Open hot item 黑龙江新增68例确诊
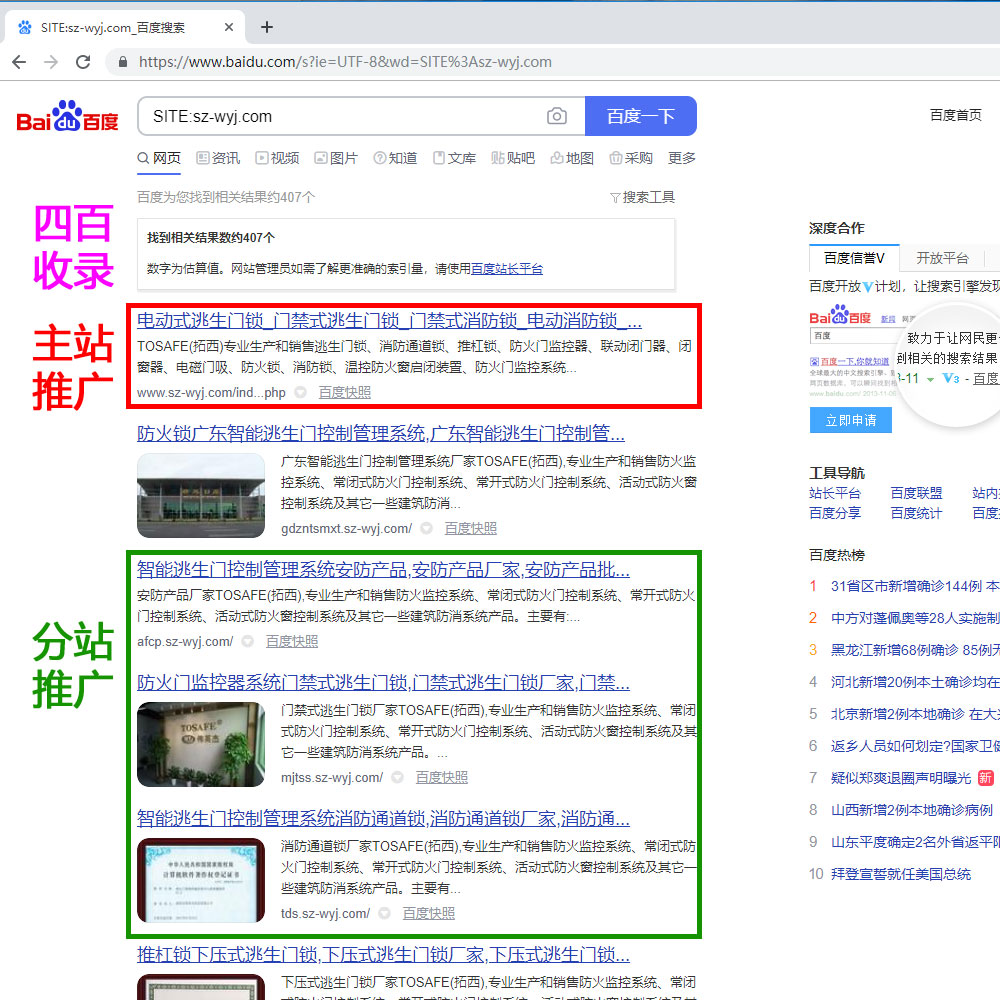The height and width of the screenshot is (1000, 1000). point(915,650)
